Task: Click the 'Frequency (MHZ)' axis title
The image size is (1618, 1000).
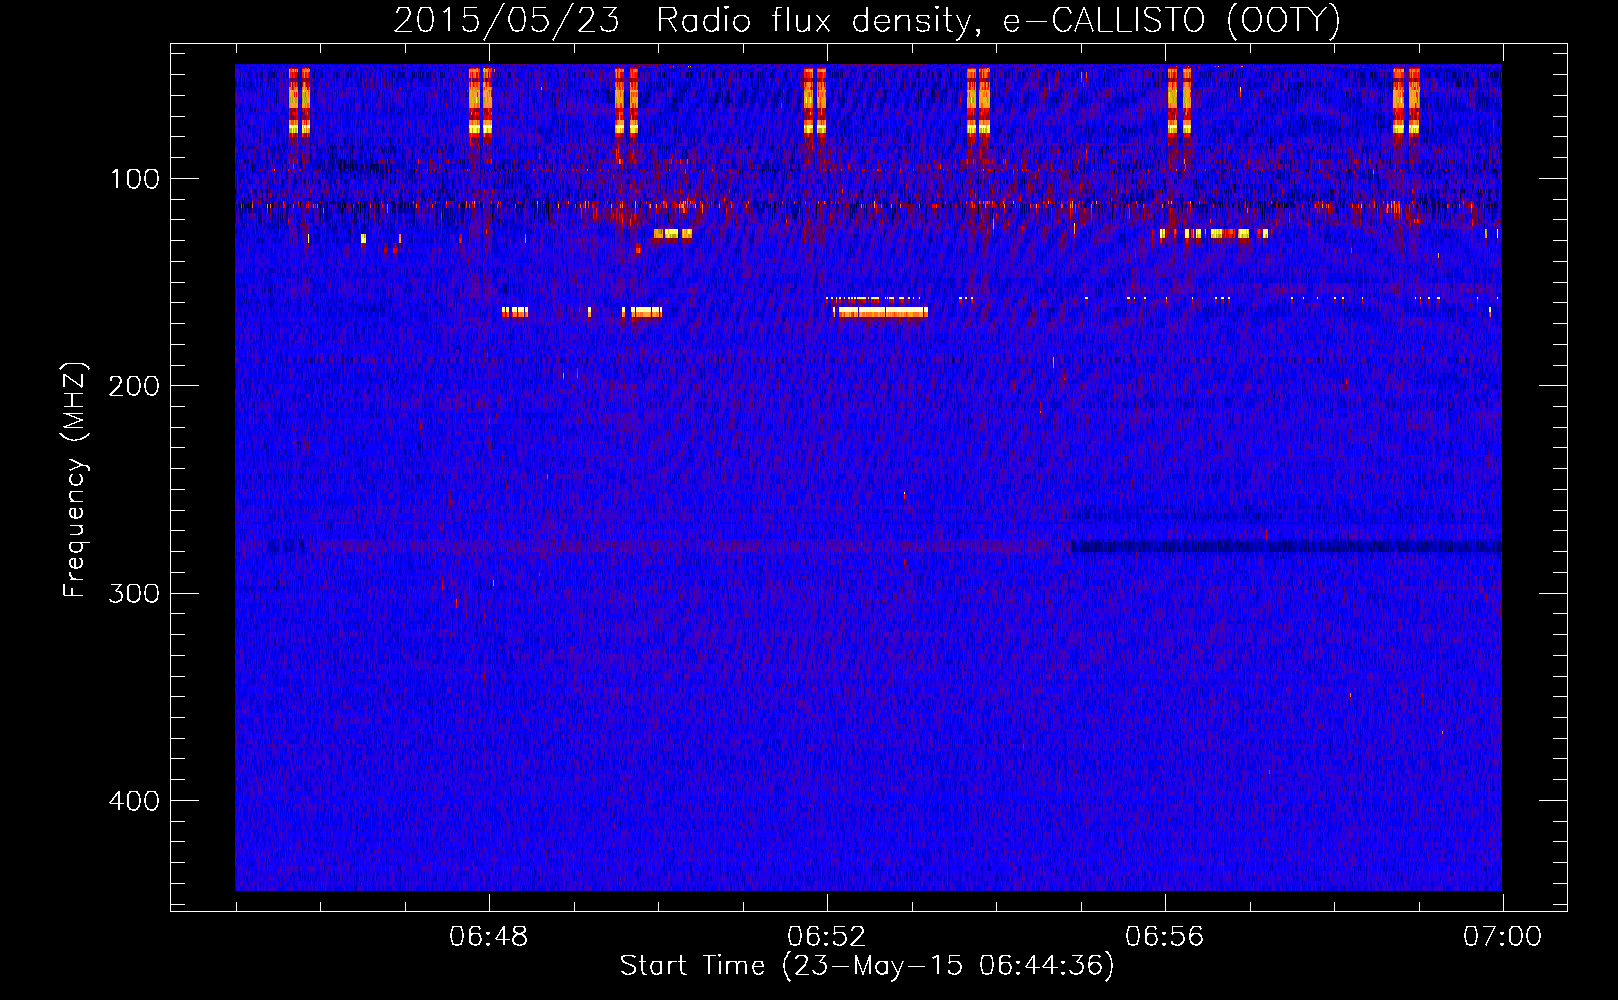Action: 76,479
